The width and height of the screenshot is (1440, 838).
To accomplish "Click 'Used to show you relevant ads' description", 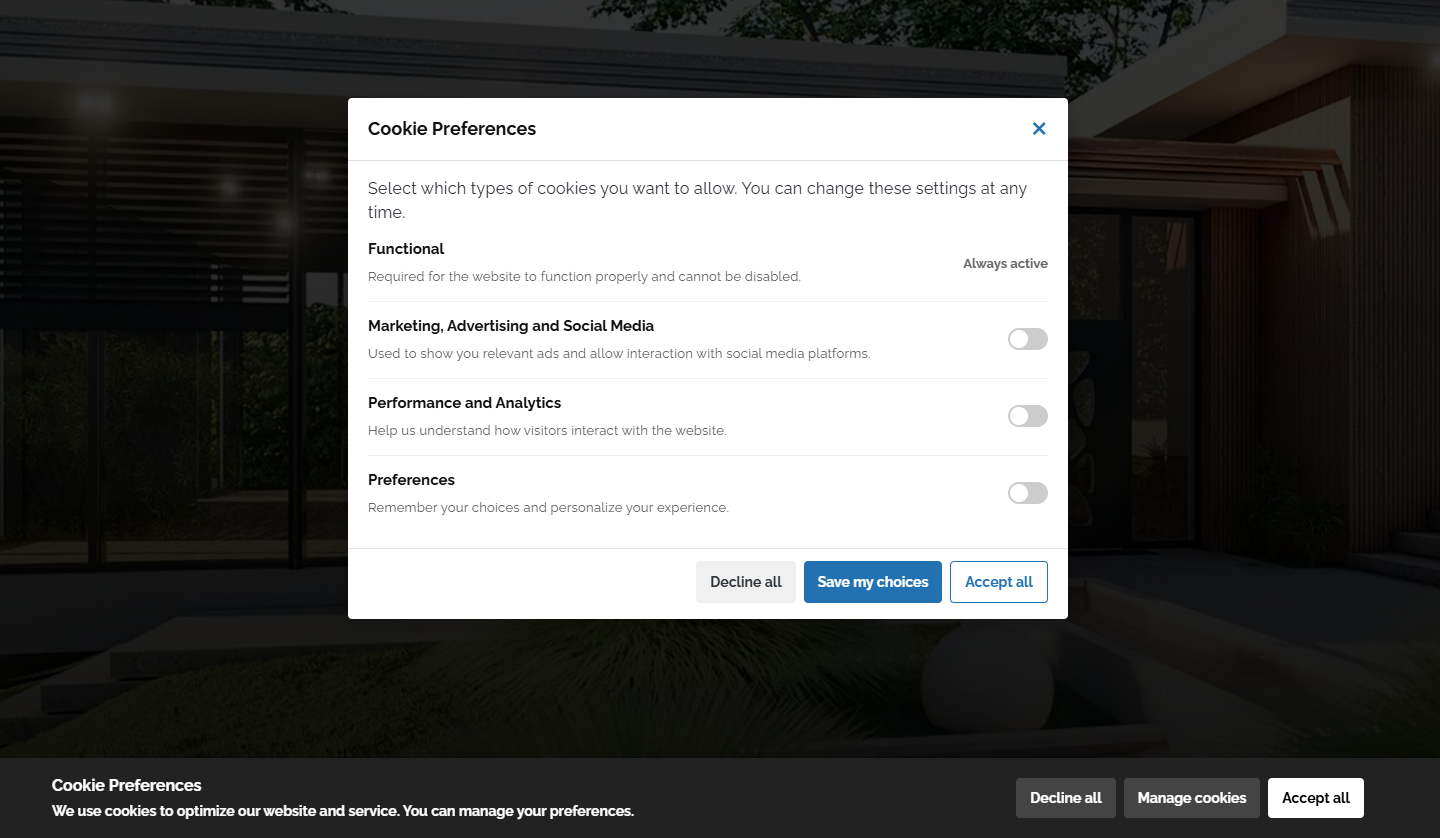I will point(619,354).
